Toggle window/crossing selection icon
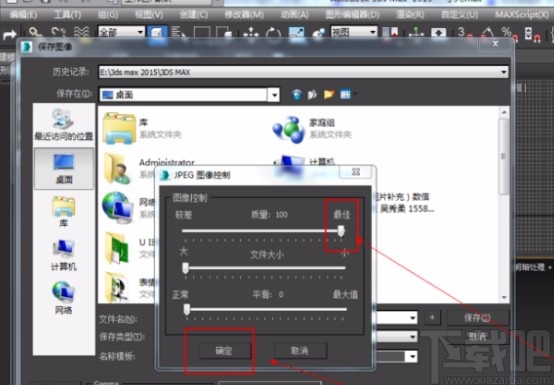Image resolution: width=554 pixels, height=385 pixels. pos(224,33)
